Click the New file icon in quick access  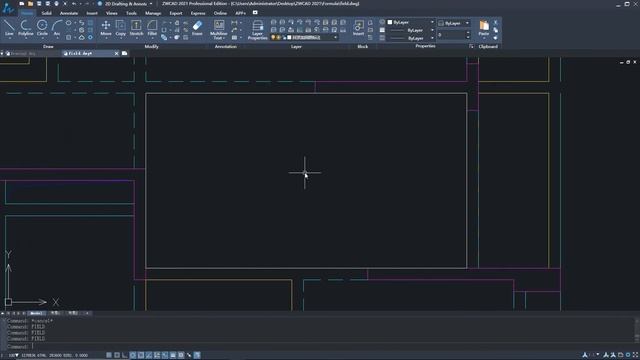point(22,4)
